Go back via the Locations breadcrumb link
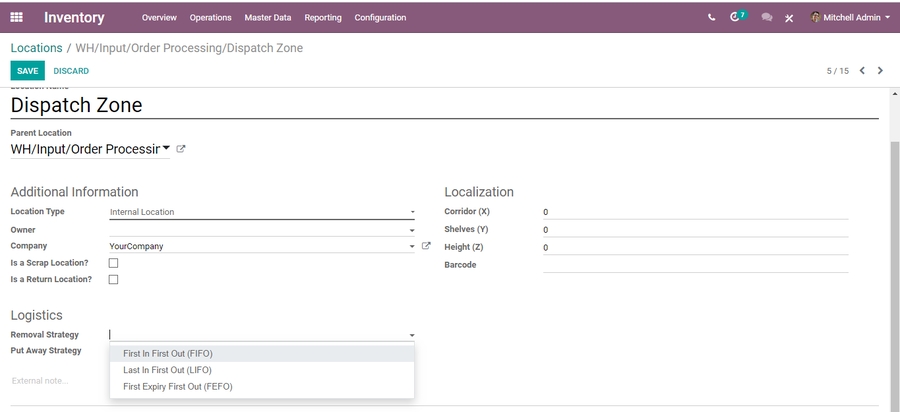 [x=36, y=48]
